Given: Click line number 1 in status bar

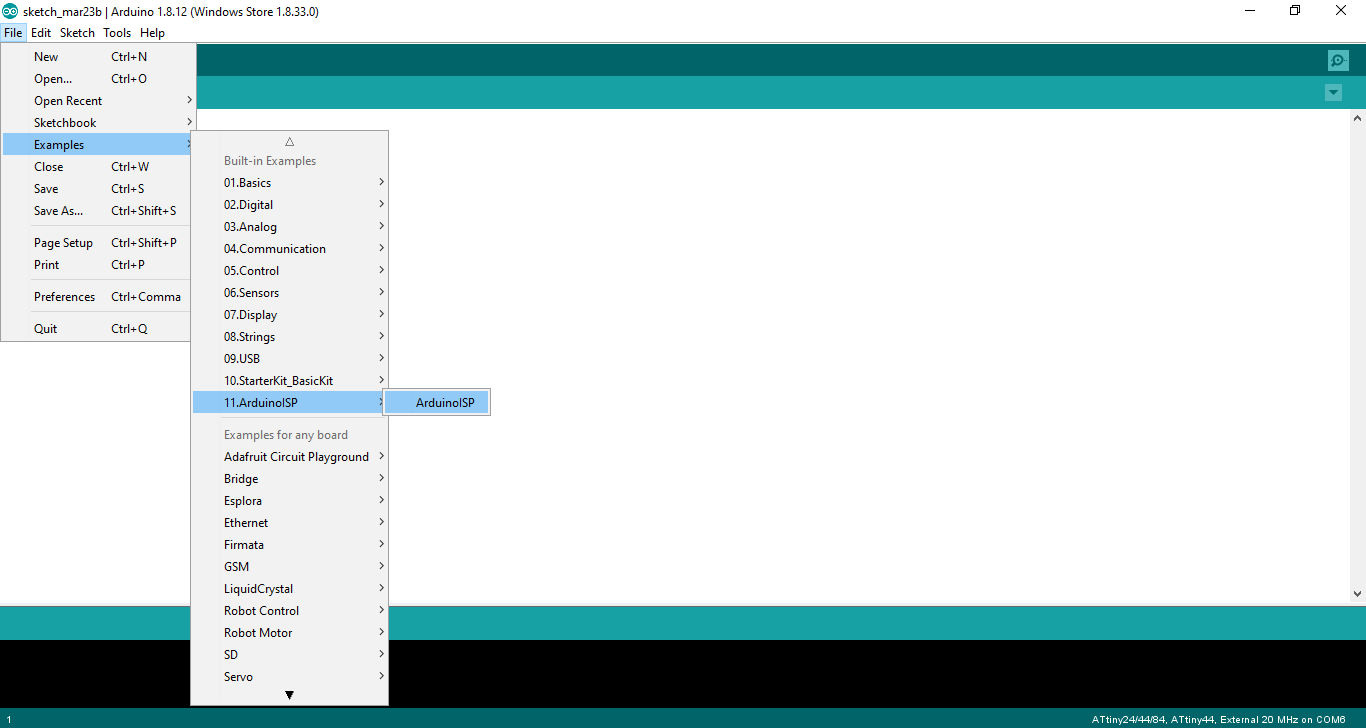Looking at the screenshot, I should 8,720.
